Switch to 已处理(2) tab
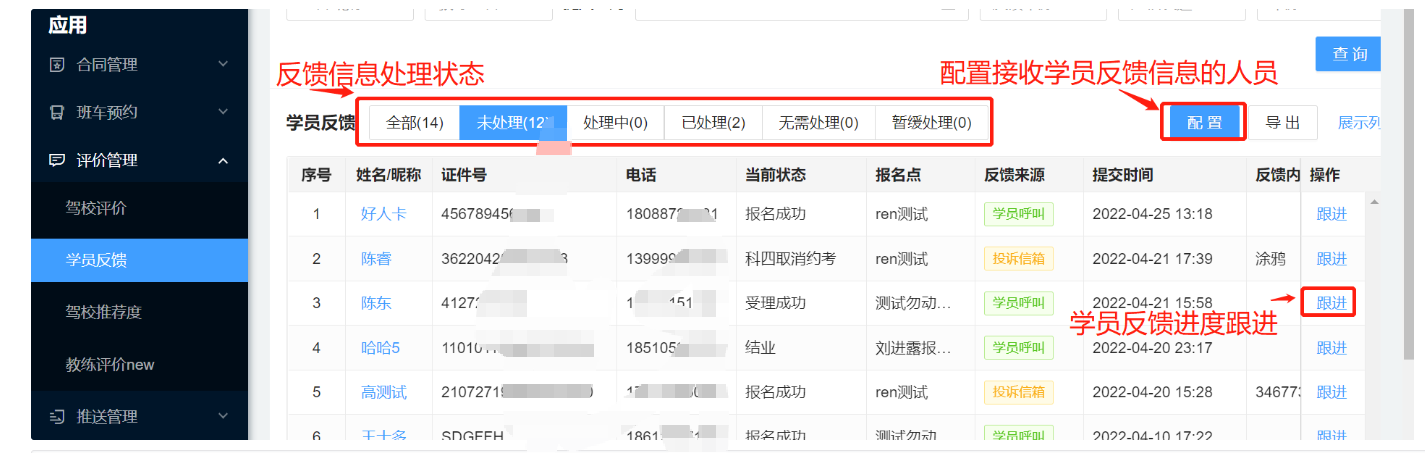 [x=713, y=123]
